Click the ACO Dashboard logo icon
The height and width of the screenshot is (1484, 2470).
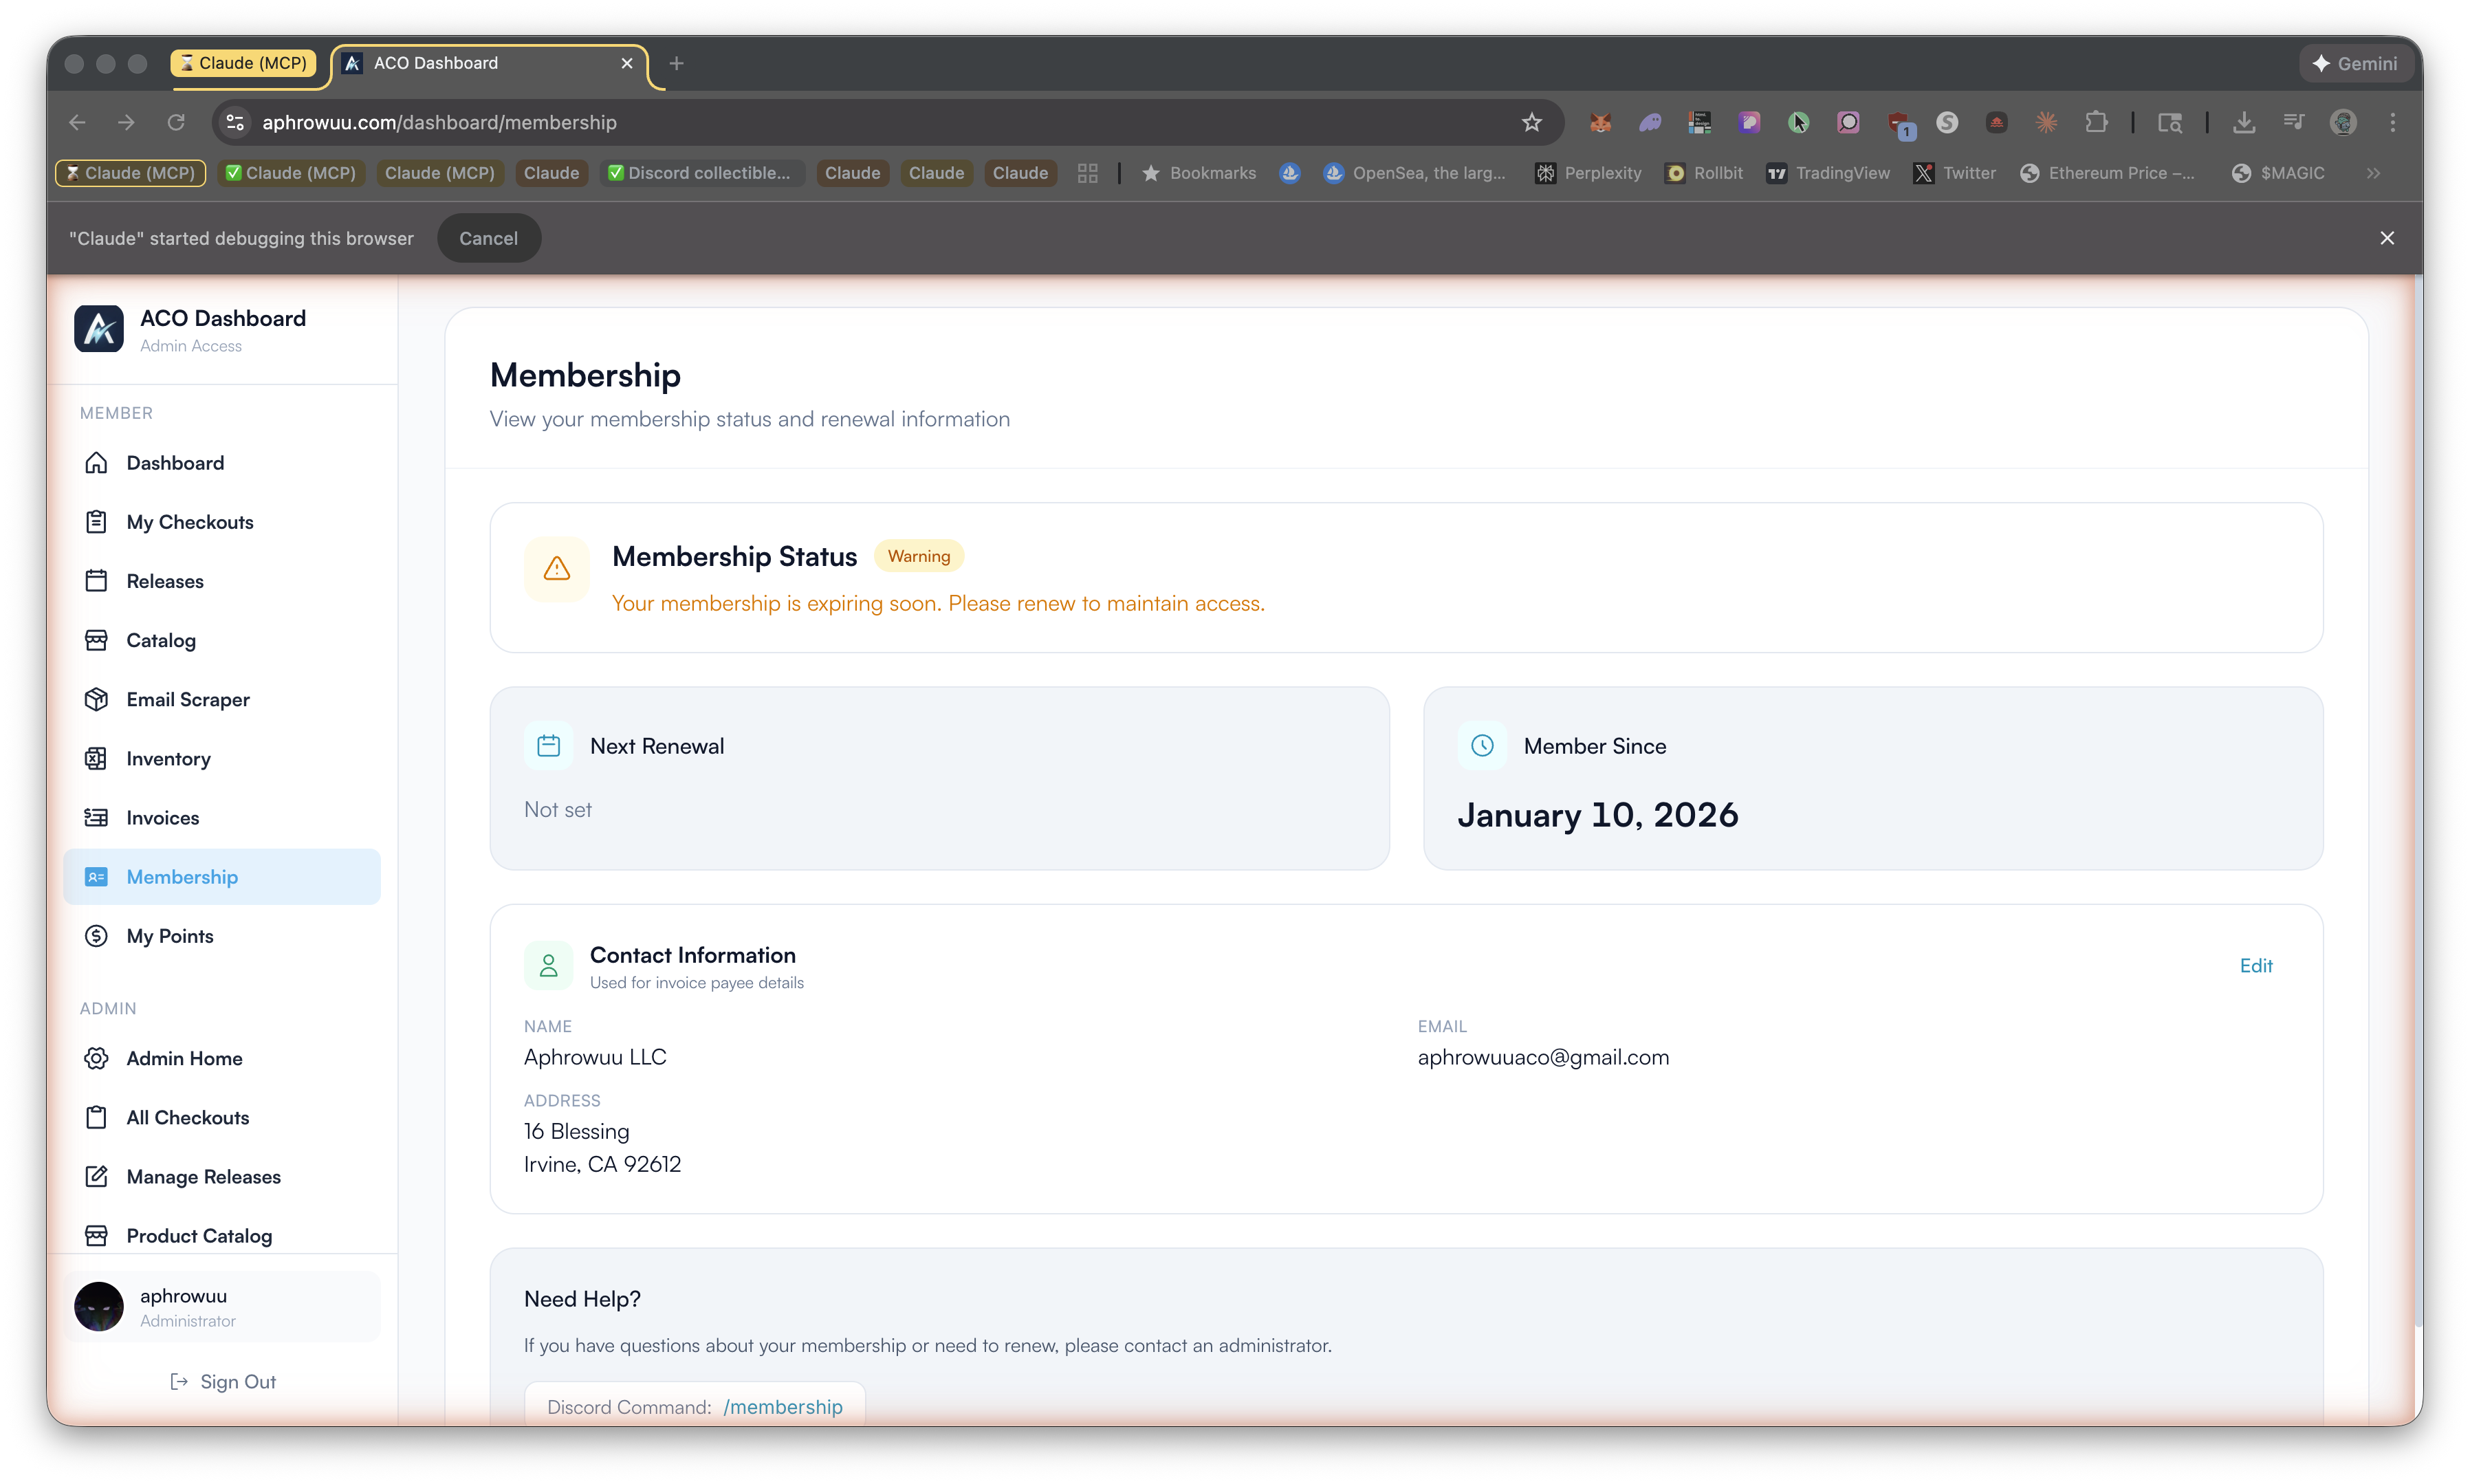pyautogui.click(x=99, y=329)
